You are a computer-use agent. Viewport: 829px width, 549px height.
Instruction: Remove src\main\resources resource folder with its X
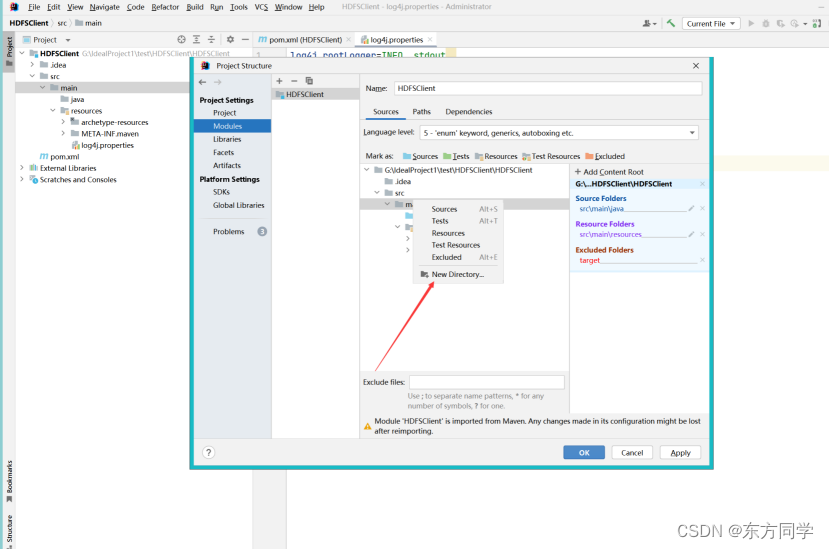[x=702, y=234]
